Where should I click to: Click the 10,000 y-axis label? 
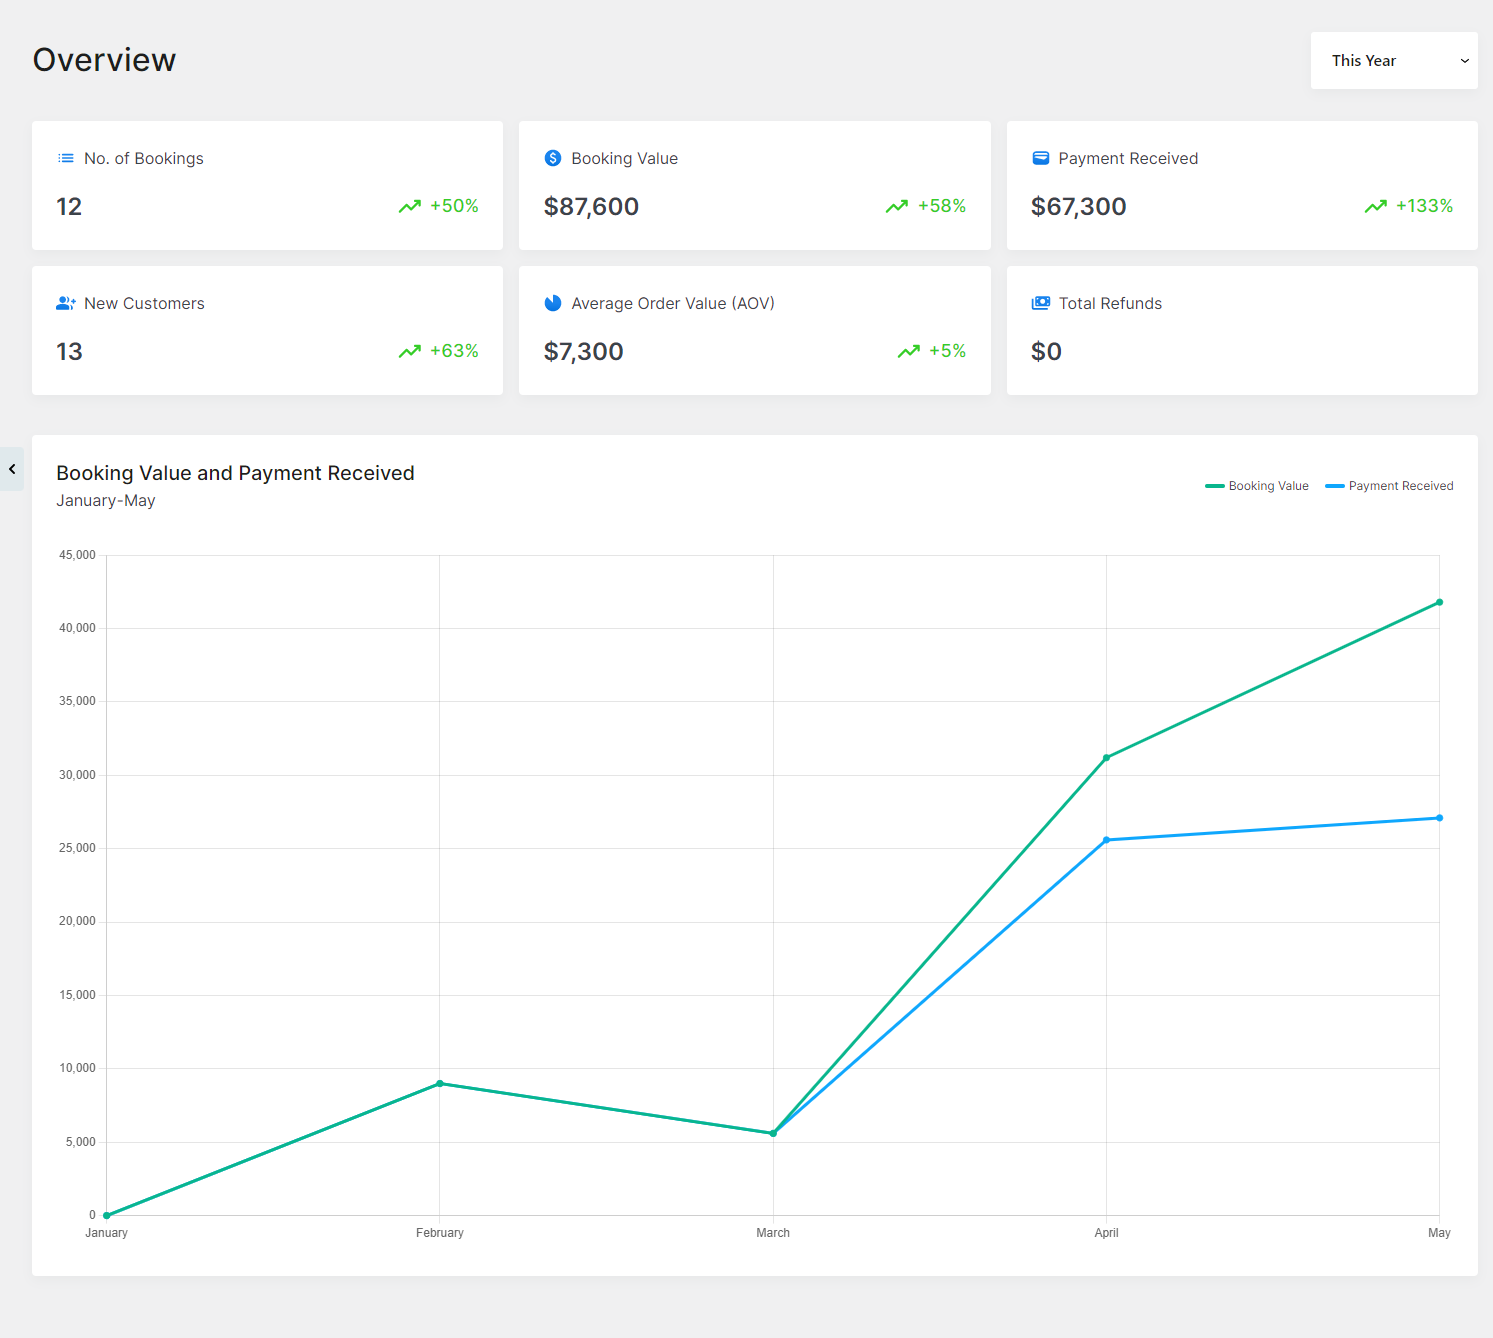pyautogui.click(x=77, y=1068)
